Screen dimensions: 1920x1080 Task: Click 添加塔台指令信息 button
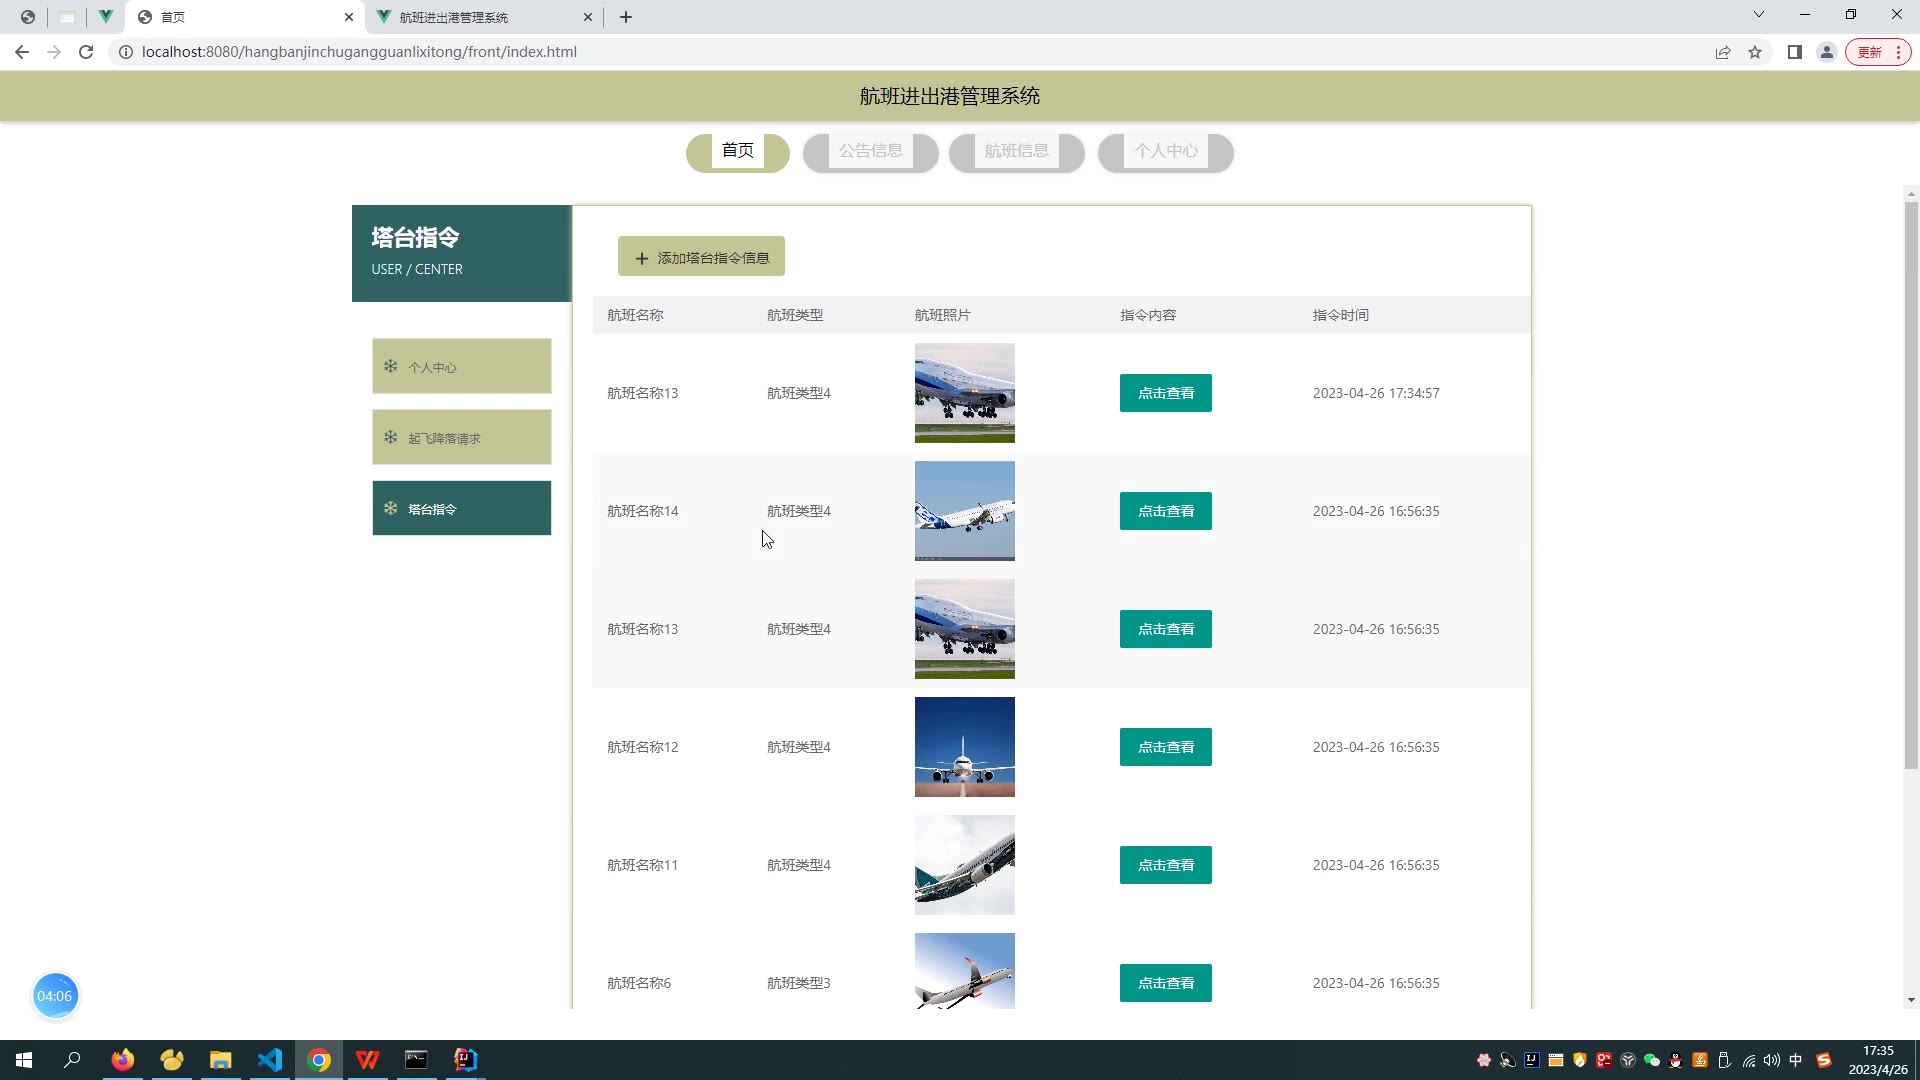pyautogui.click(x=701, y=257)
